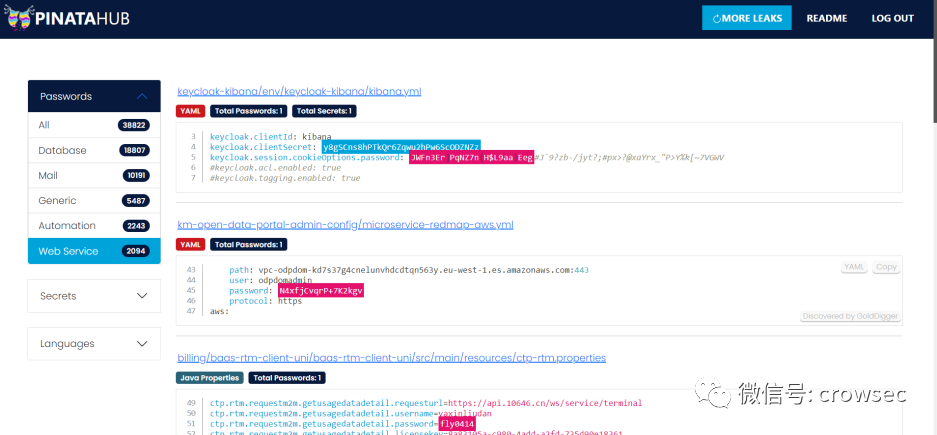Click the page vertical scrollbar thumb
This screenshot has width=937, height=435.
pyautogui.click(x=933, y=62)
